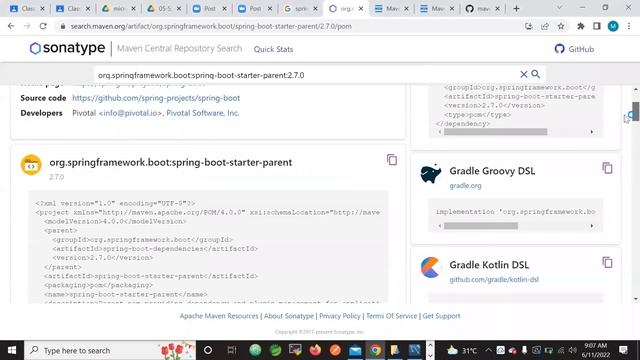Switch to the GitHub browser tab
Screen dimensions: 640x360
[x=483, y=9]
